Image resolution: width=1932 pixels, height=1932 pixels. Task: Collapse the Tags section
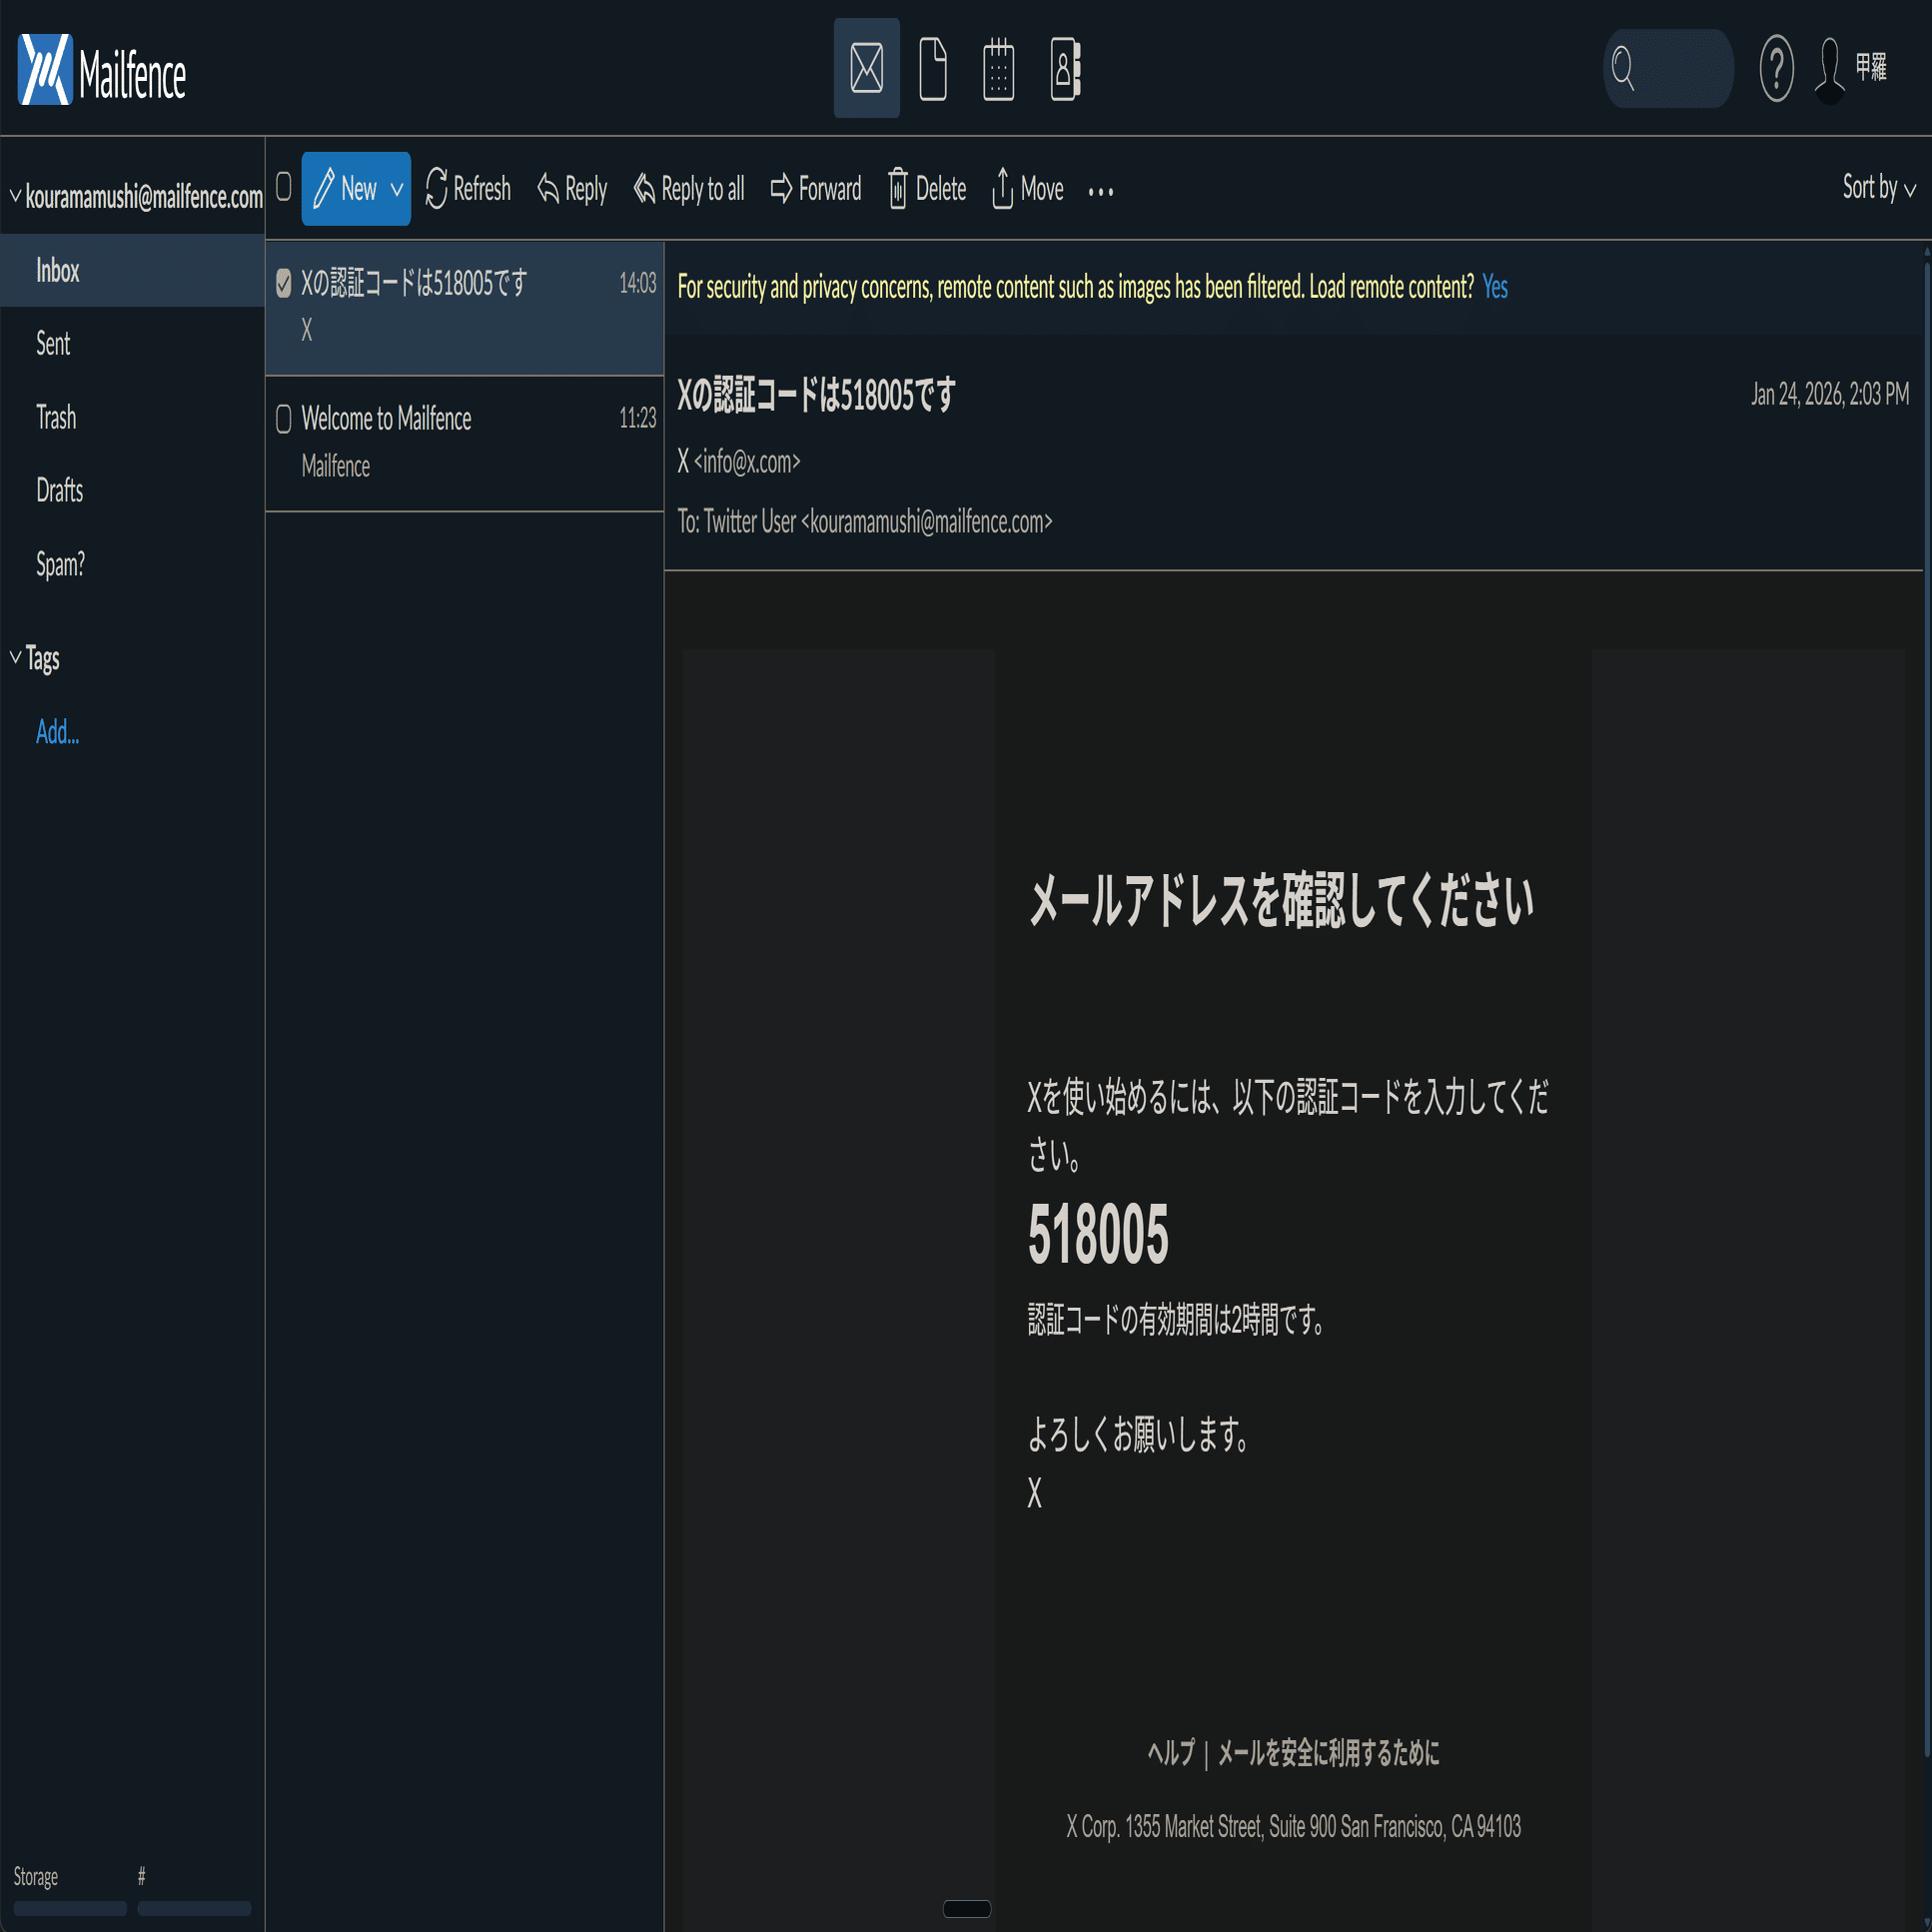14,657
